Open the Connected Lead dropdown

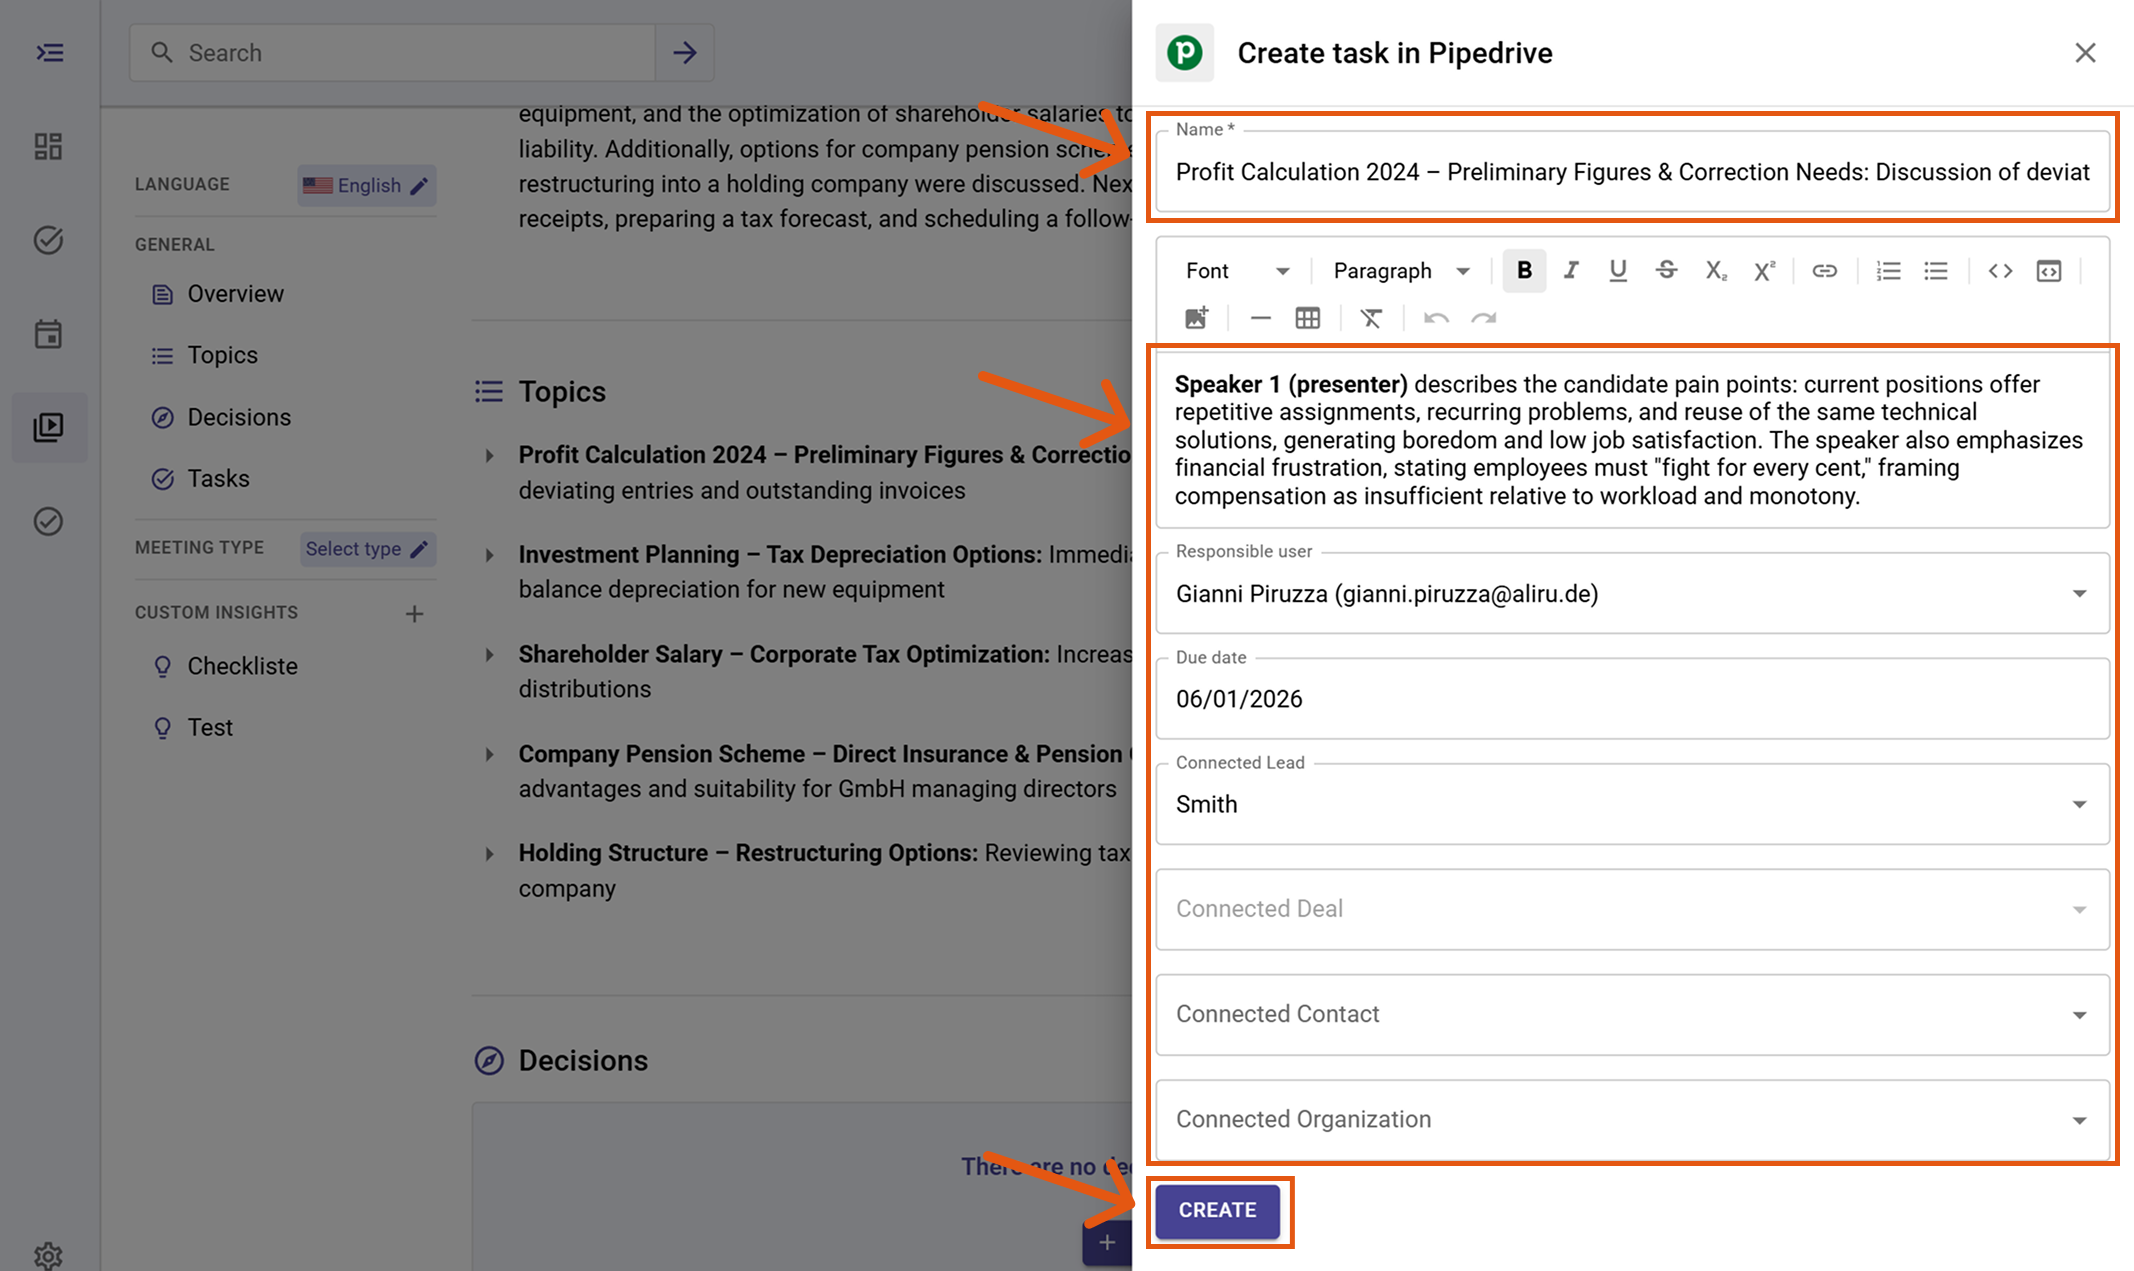pyautogui.click(x=1633, y=804)
